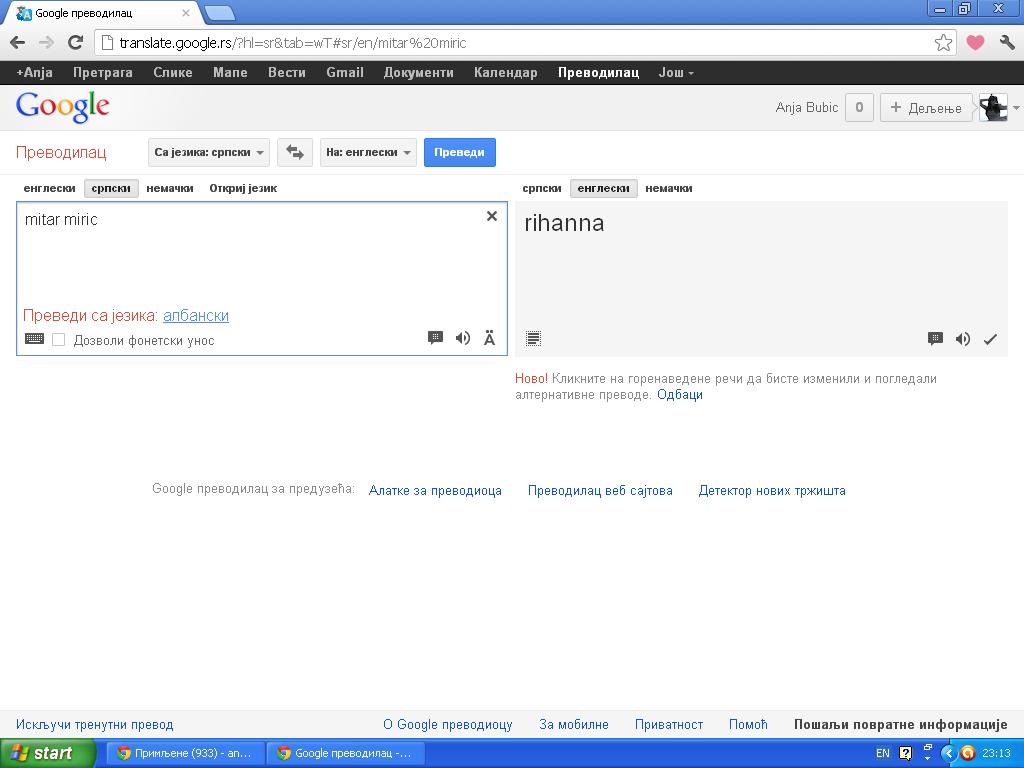Image resolution: width=1024 pixels, height=768 pixels.
Task: Select all translated text icon
Action: click(x=534, y=339)
